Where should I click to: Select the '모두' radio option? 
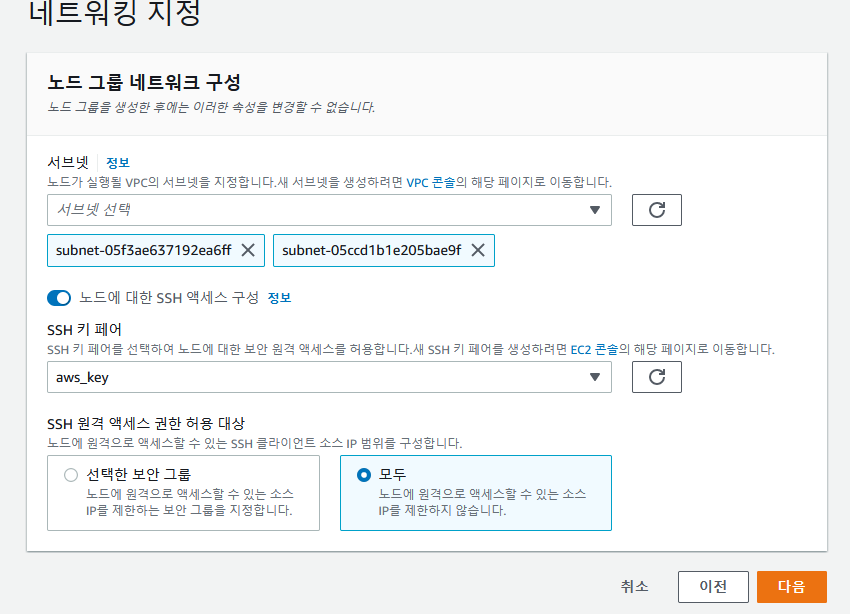(x=364, y=475)
